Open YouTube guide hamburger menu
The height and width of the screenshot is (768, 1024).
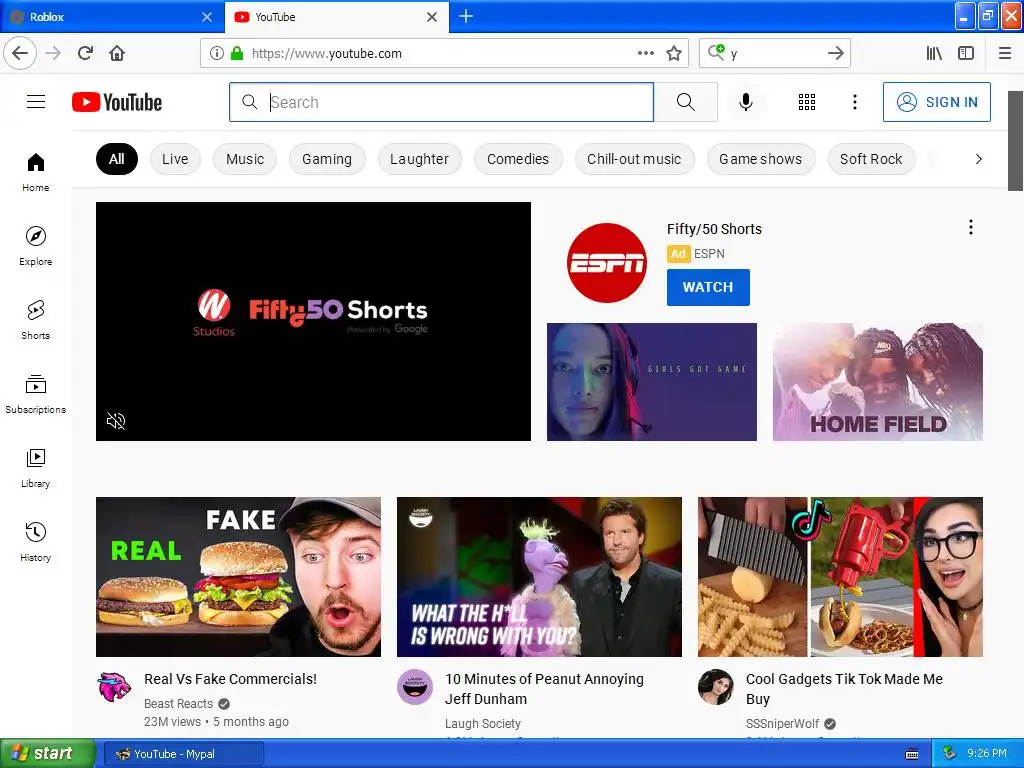[36, 102]
